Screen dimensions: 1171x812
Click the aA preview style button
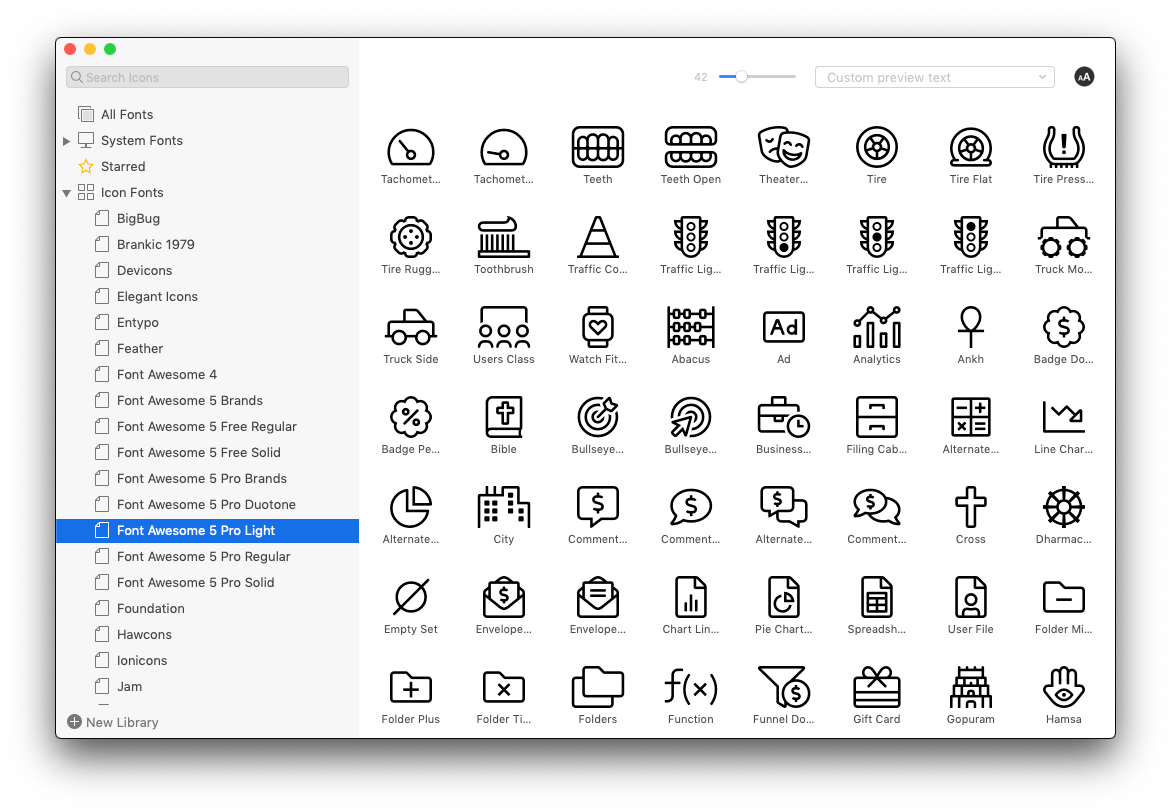coord(1084,76)
